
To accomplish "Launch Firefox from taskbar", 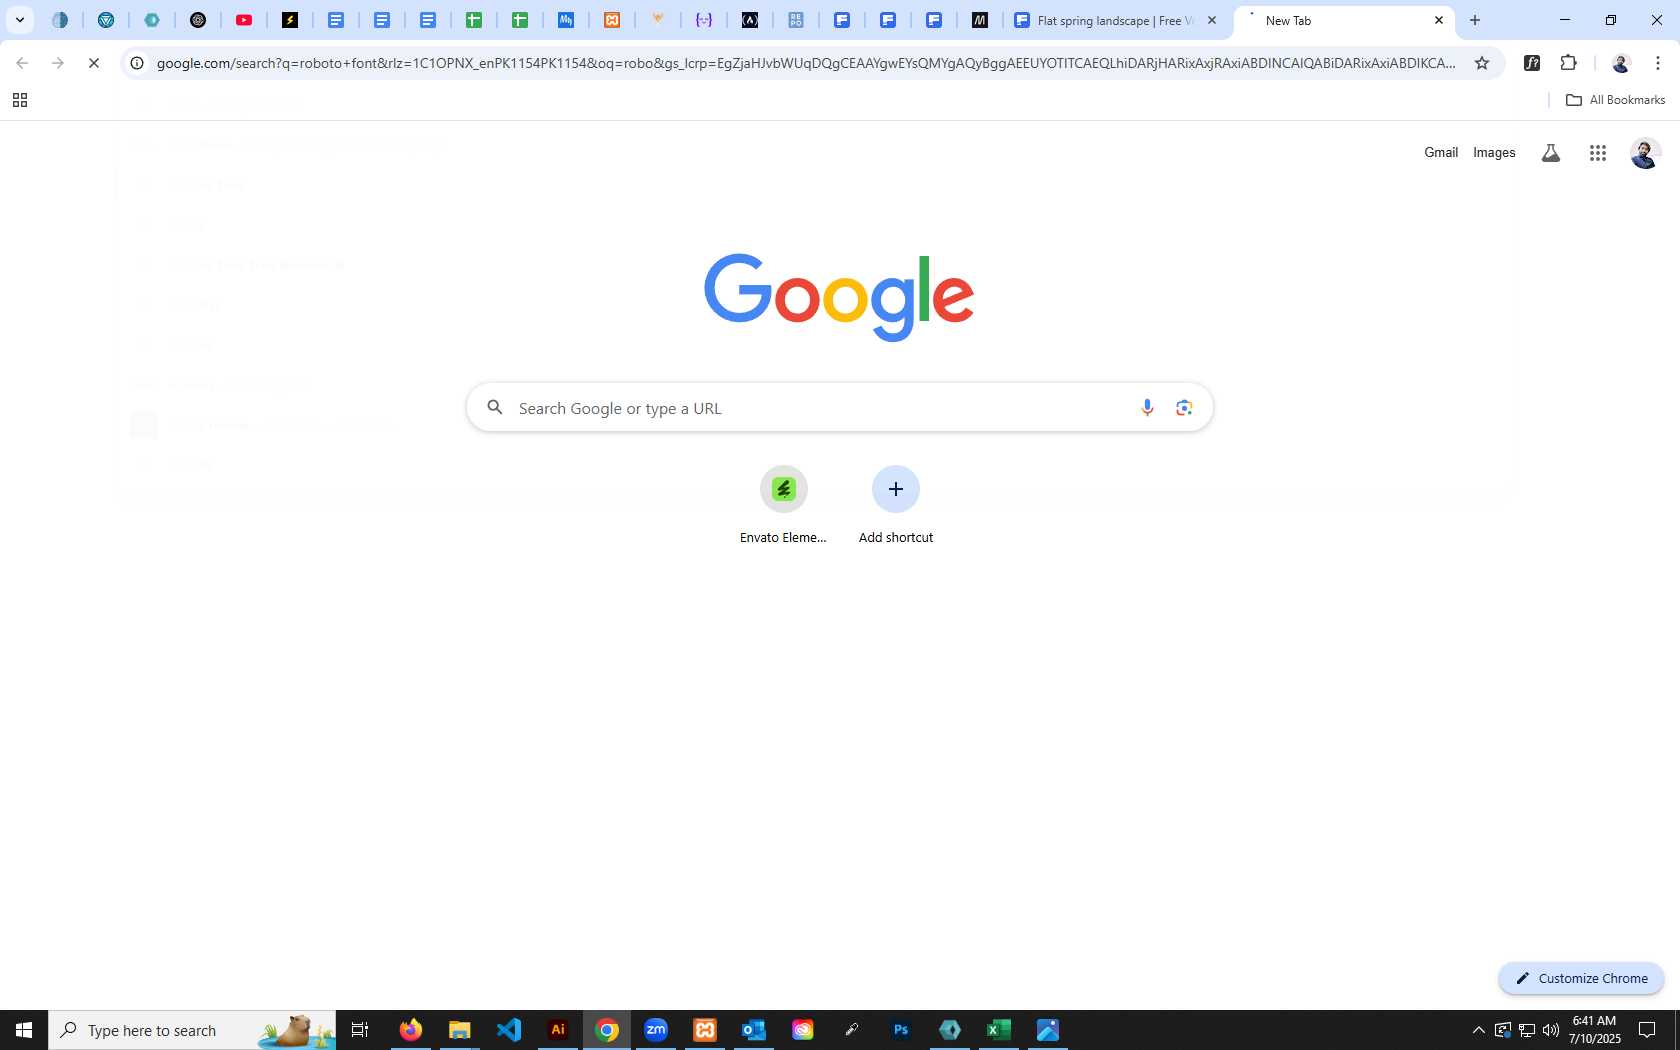I will pyautogui.click(x=410, y=1030).
